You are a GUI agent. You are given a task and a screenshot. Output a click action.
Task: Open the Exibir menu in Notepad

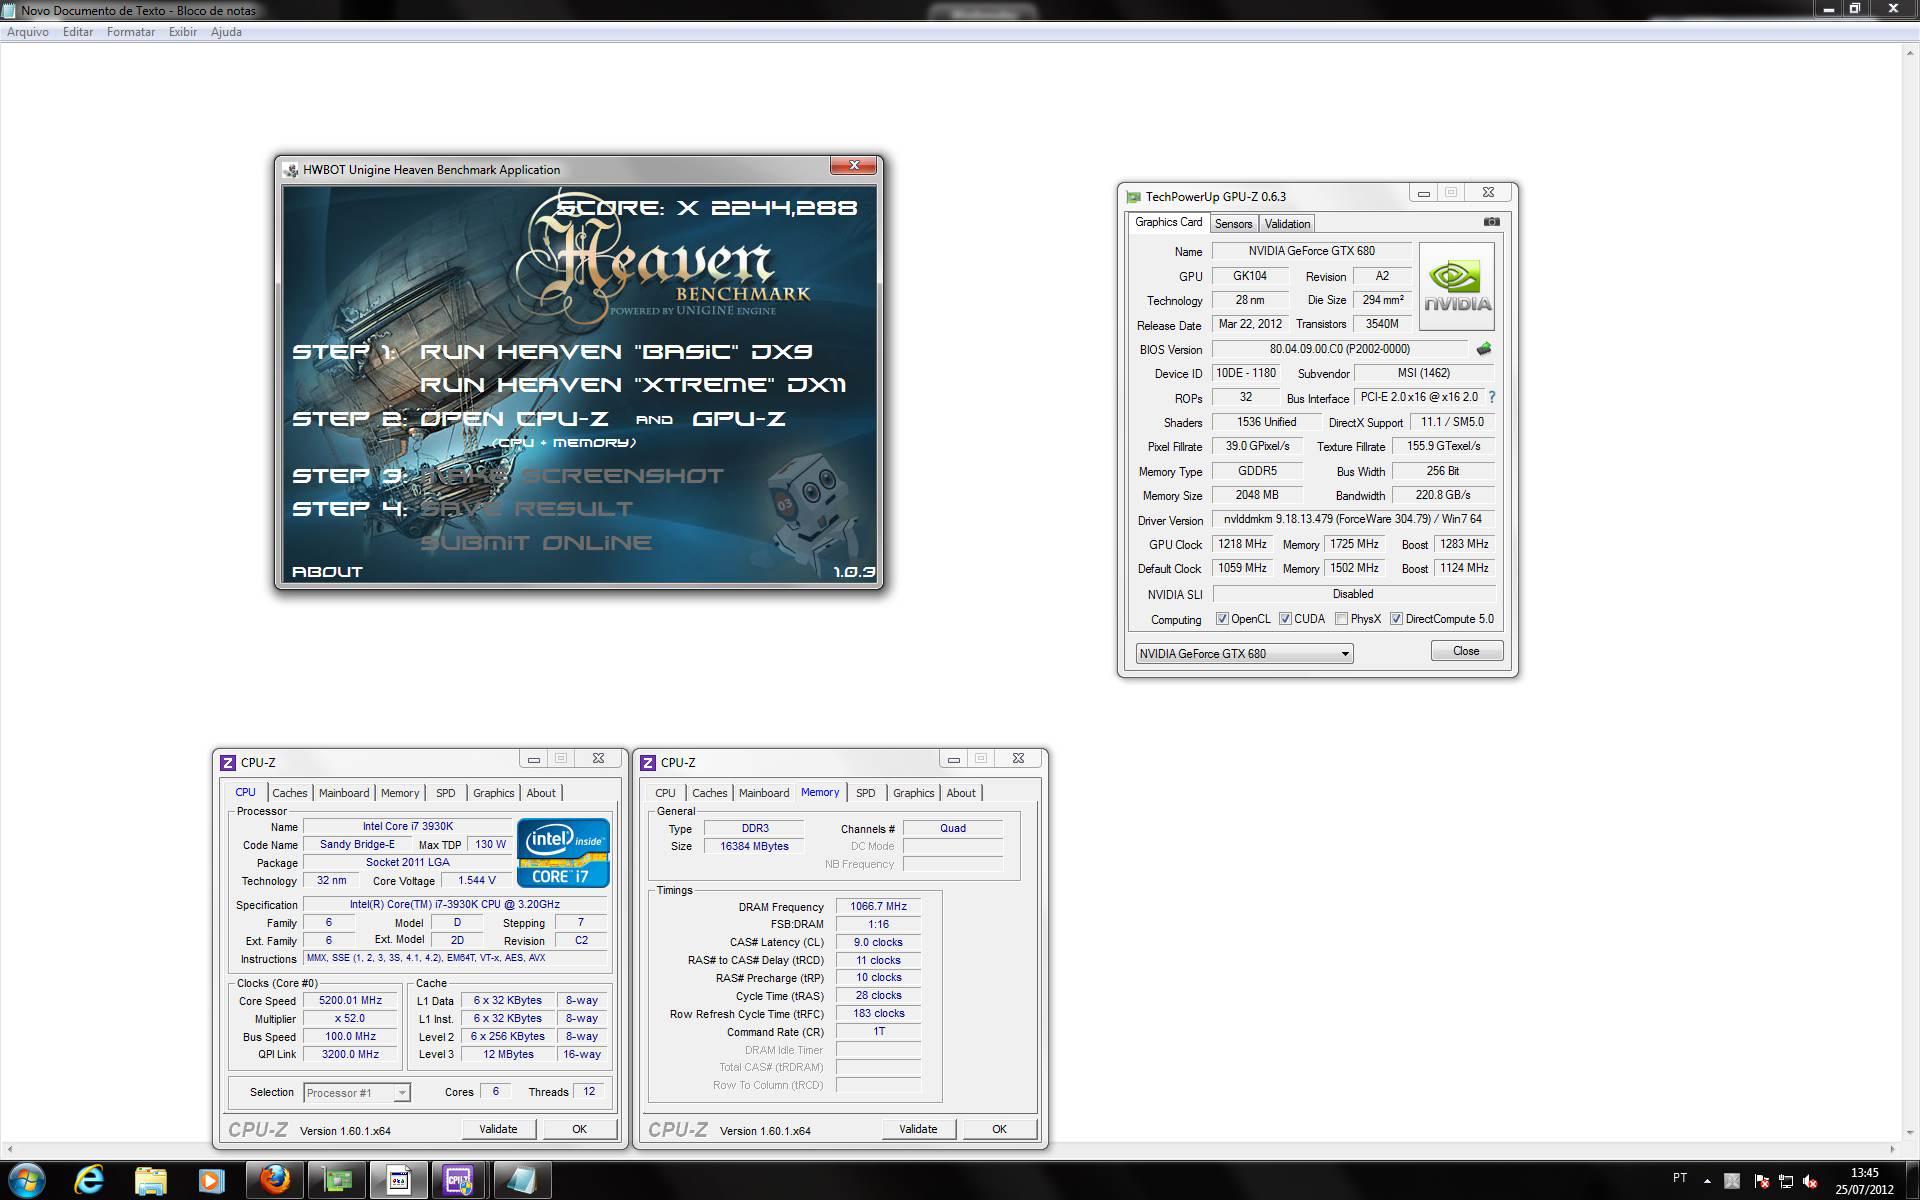point(183,32)
